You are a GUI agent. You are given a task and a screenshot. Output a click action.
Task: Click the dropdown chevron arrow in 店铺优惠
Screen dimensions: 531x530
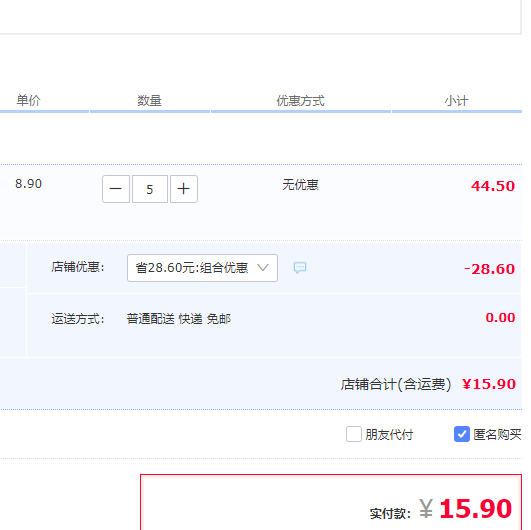click(x=263, y=268)
